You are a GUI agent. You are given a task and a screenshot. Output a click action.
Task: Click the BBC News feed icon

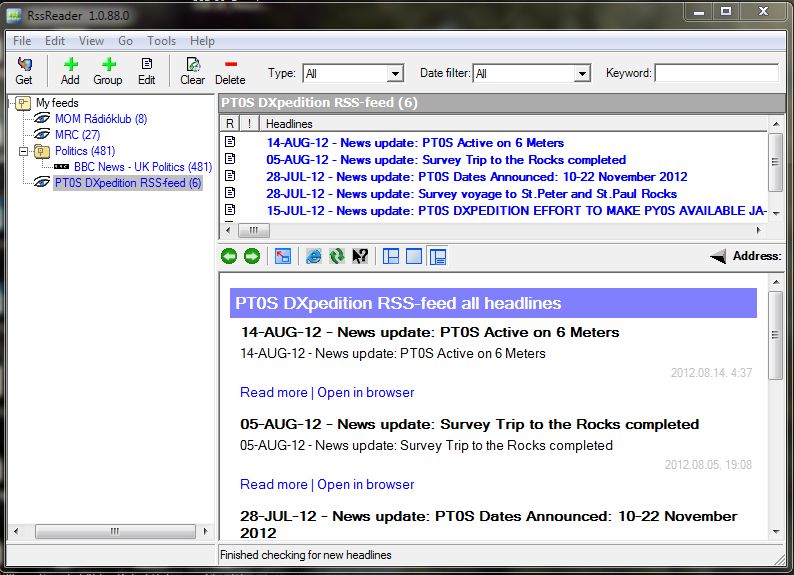pos(62,167)
